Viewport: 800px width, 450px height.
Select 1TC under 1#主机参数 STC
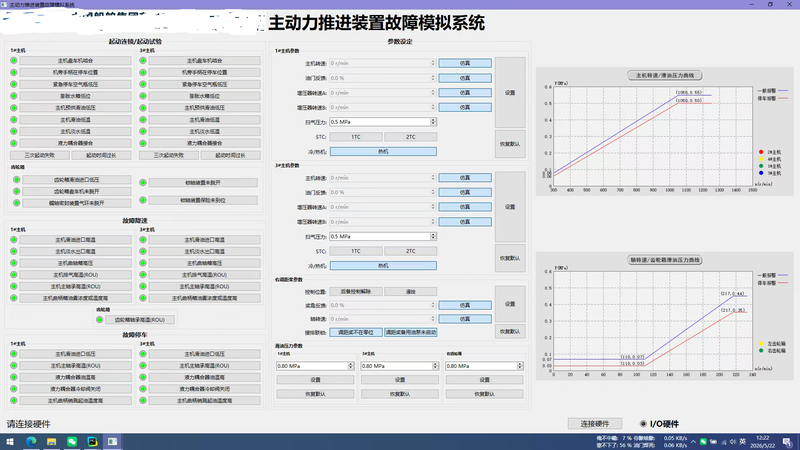click(356, 137)
